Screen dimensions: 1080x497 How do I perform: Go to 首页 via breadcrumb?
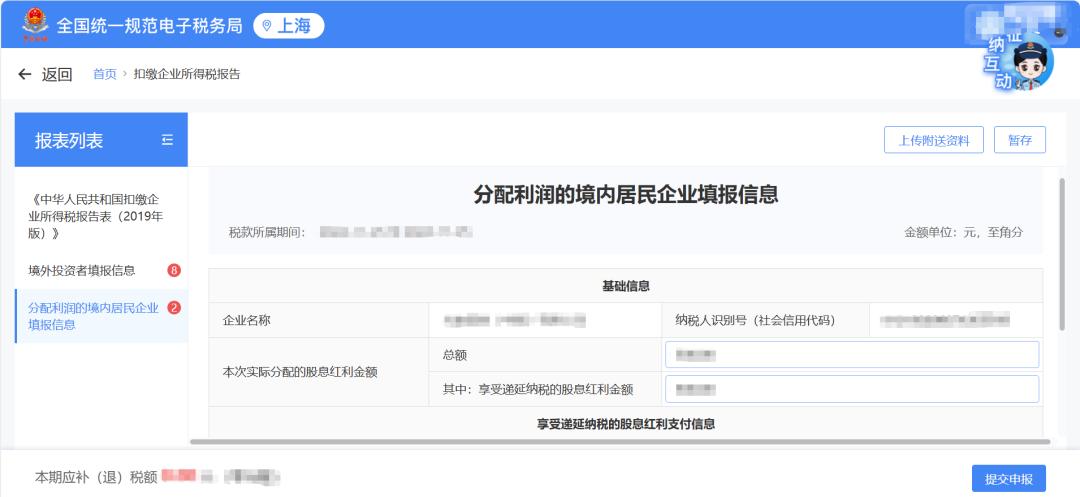point(104,74)
